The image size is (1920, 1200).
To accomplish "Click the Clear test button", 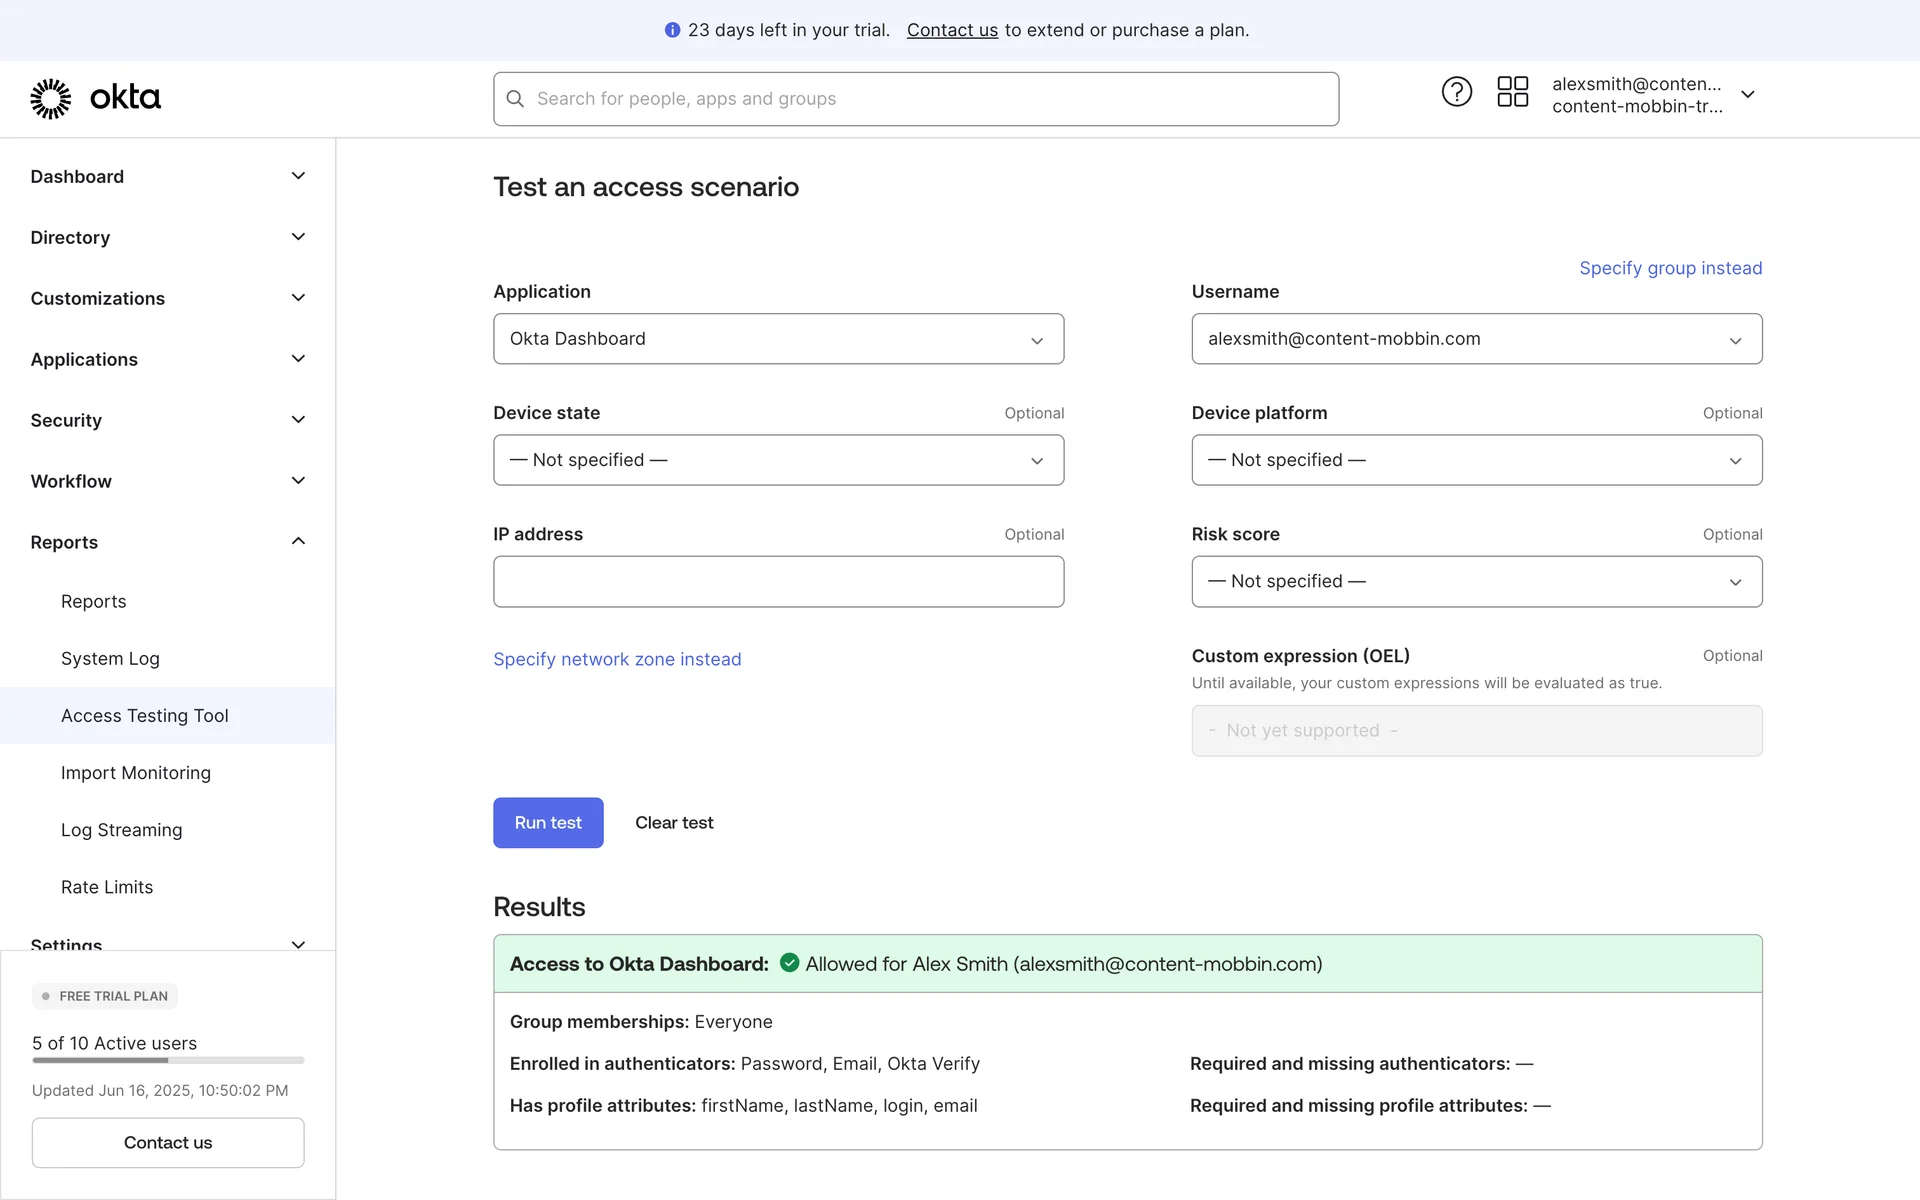I will pos(674,822).
